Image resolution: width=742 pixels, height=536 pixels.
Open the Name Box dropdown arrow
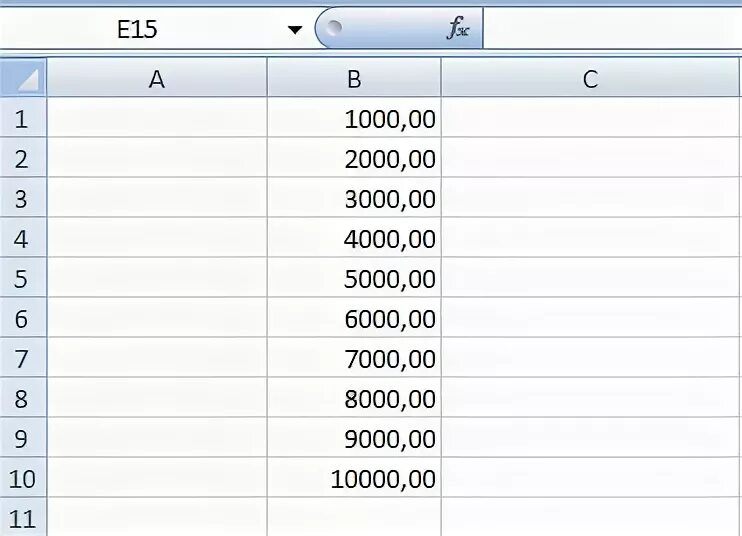click(295, 30)
